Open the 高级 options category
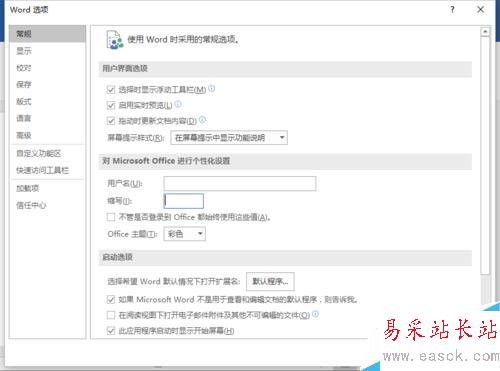 coord(24,135)
